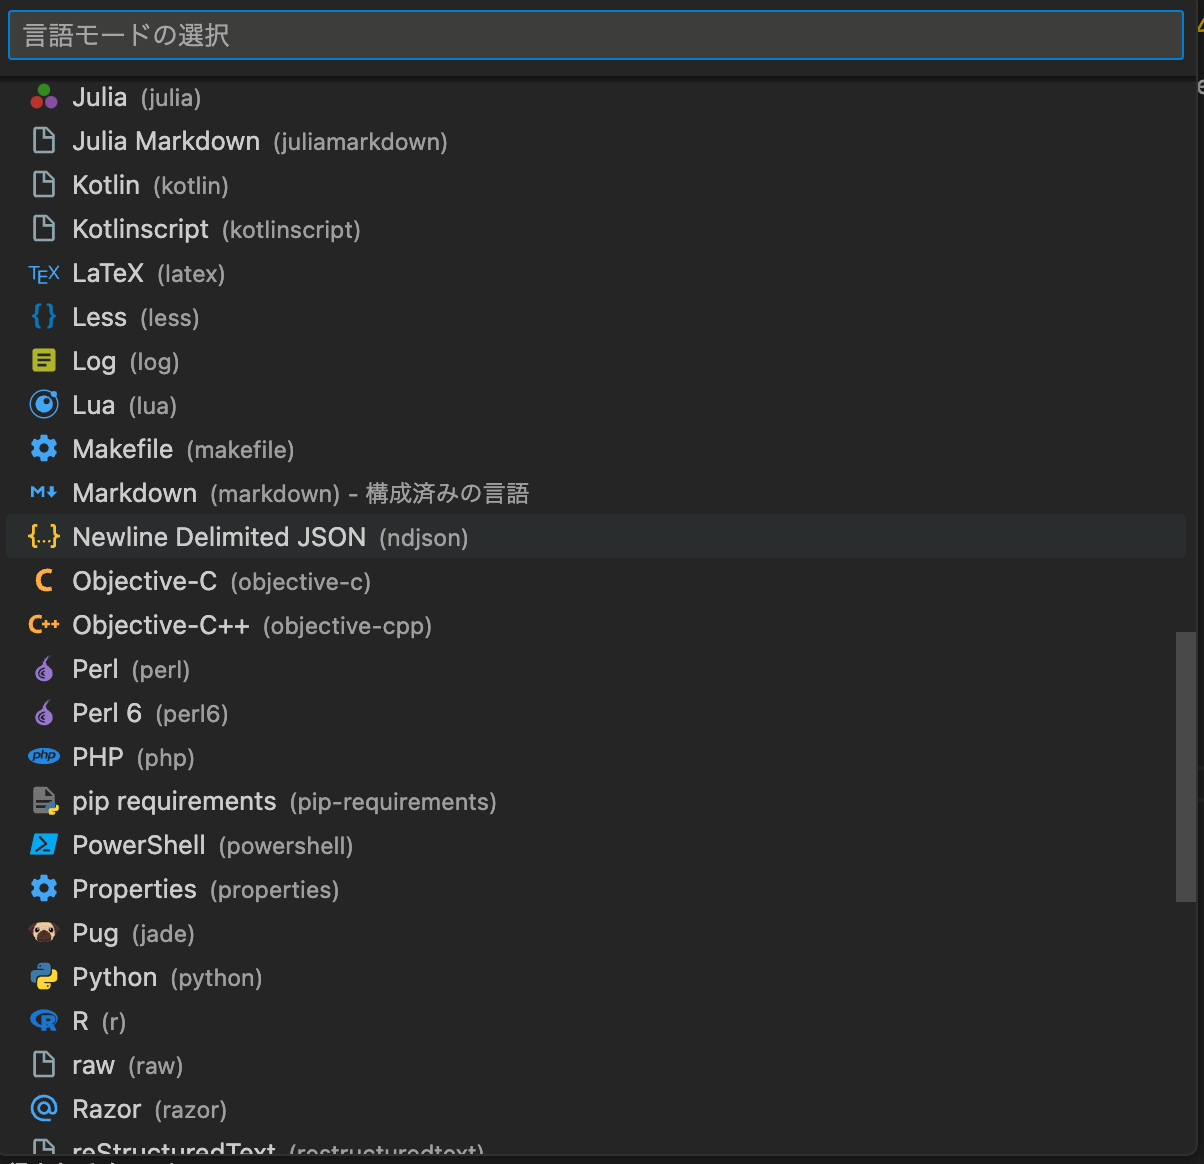Set language mode to LaTeX (latex)
1204x1164 pixels.
pos(596,273)
